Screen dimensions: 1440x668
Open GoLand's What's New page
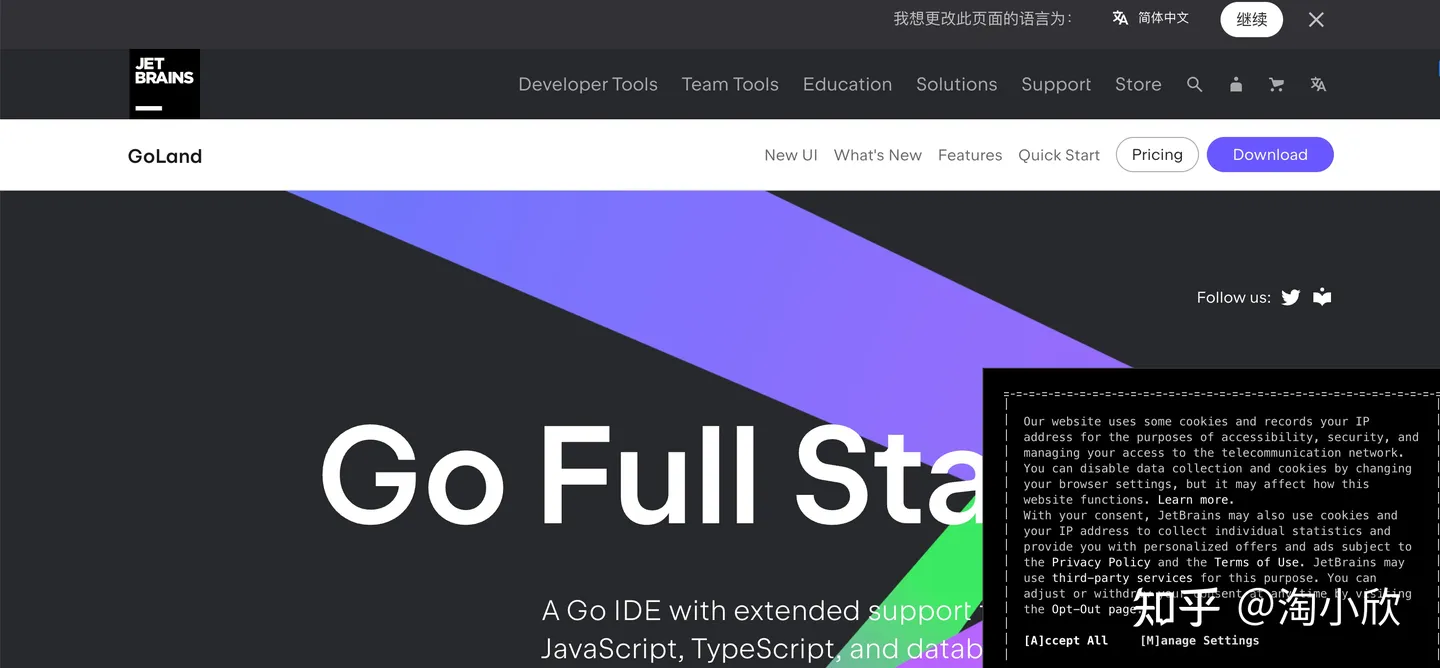(x=878, y=154)
